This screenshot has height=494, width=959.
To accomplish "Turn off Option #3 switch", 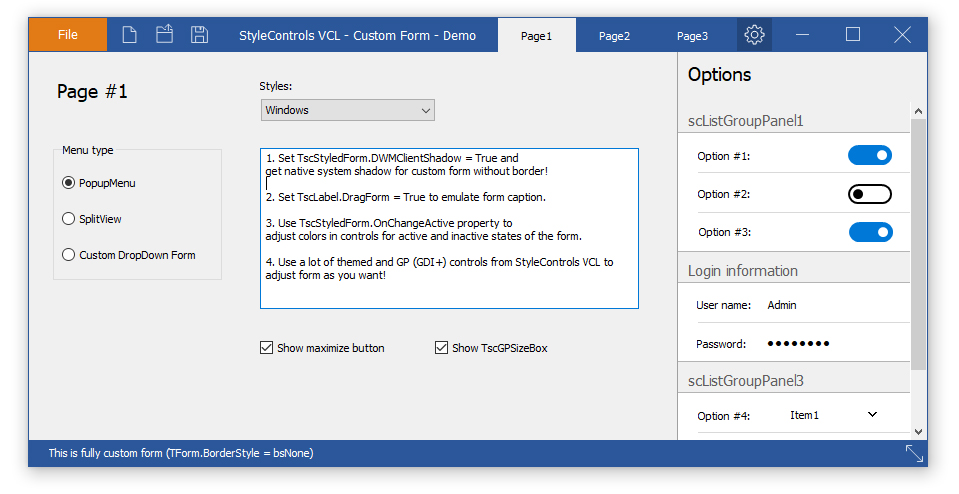I will click(870, 232).
